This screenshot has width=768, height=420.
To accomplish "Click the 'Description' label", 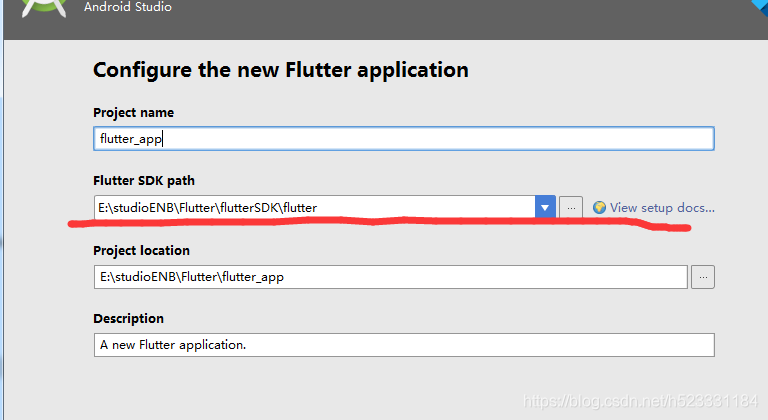I will point(128,319).
